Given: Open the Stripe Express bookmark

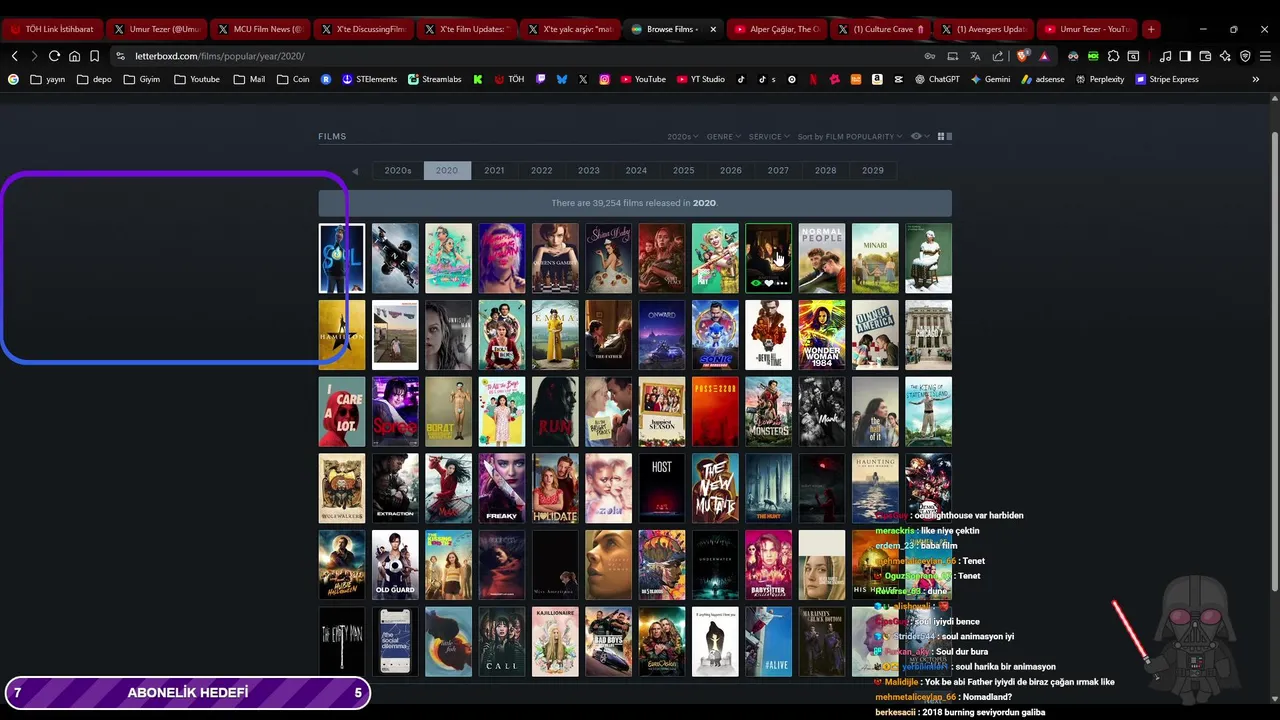Looking at the screenshot, I should [1167, 79].
